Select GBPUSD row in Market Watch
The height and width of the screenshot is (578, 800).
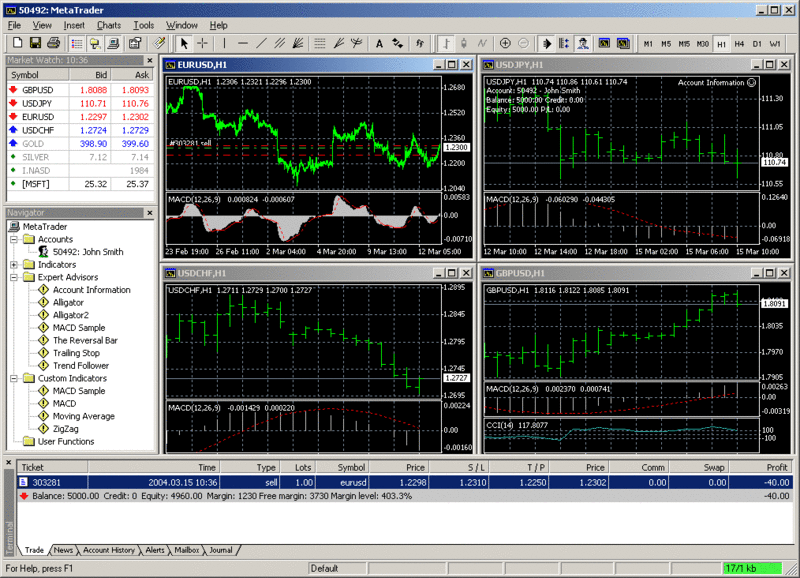click(80, 90)
